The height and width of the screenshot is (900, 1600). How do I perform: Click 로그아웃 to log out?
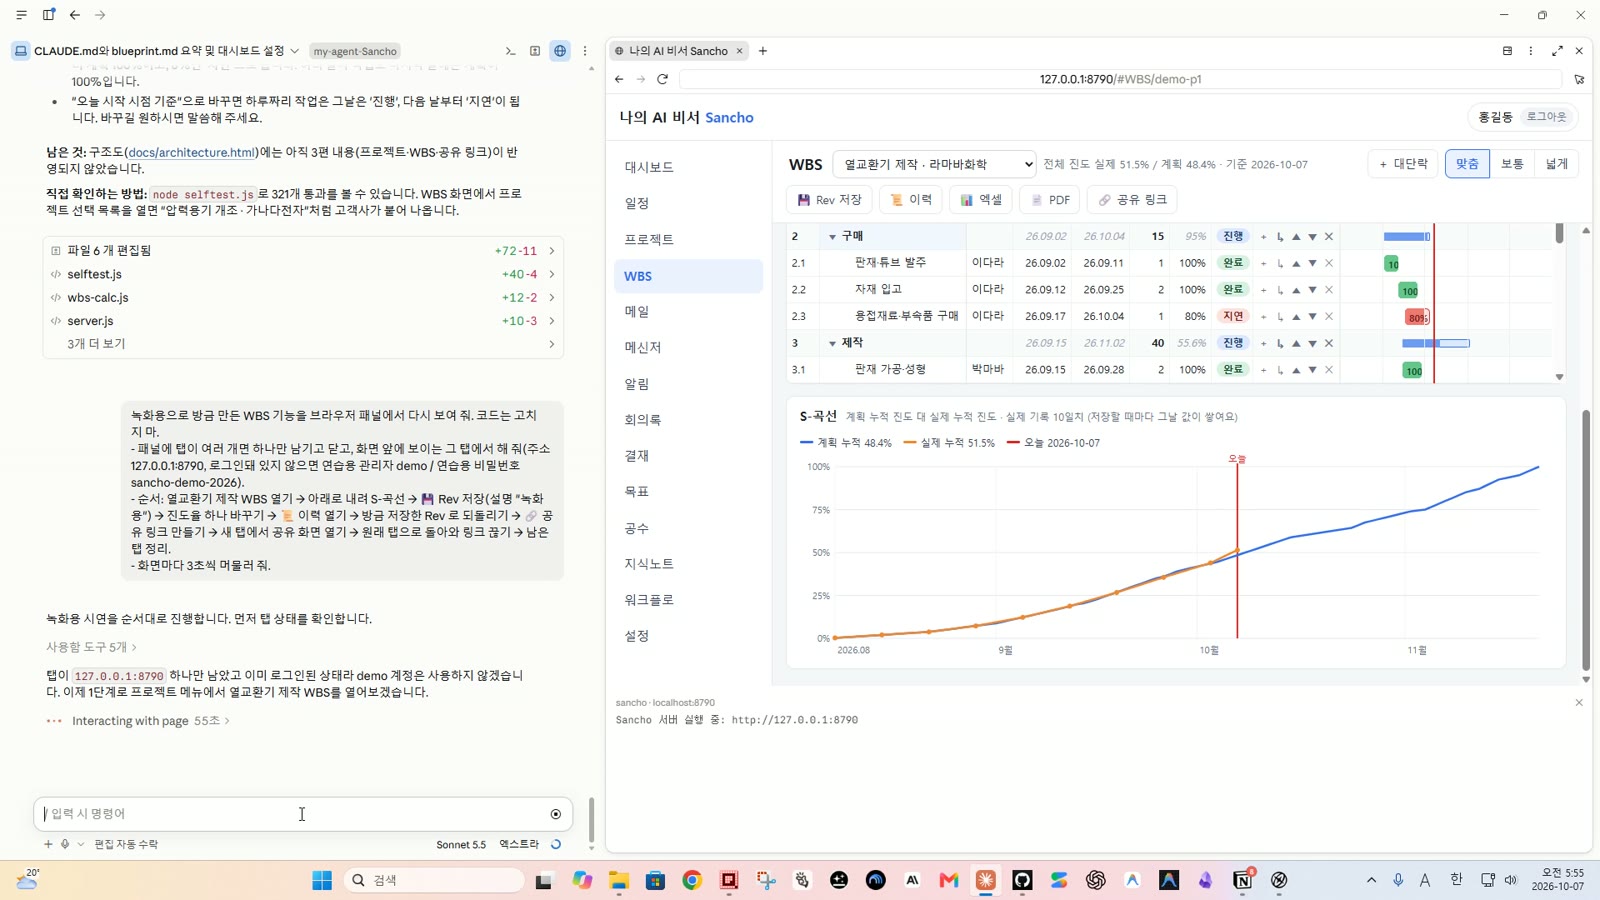(x=1546, y=117)
